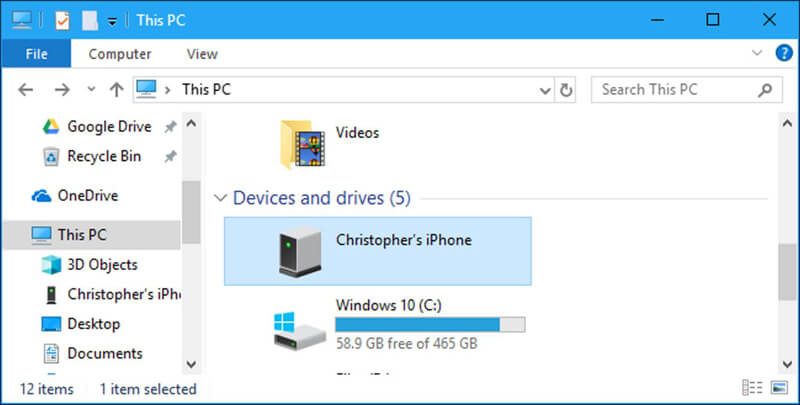Click the chevron before This PC in the address bar
This screenshot has width=800, height=405.
pyautogui.click(x=167, y=90)
